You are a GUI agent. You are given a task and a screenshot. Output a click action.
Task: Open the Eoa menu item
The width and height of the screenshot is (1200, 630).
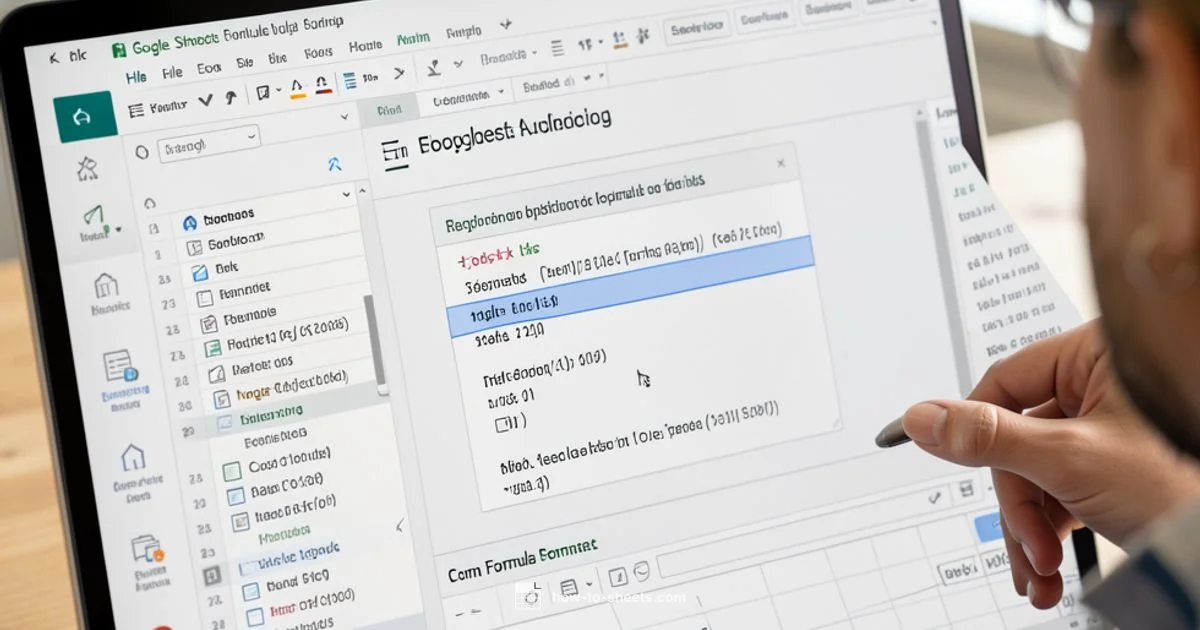[209, 68]
